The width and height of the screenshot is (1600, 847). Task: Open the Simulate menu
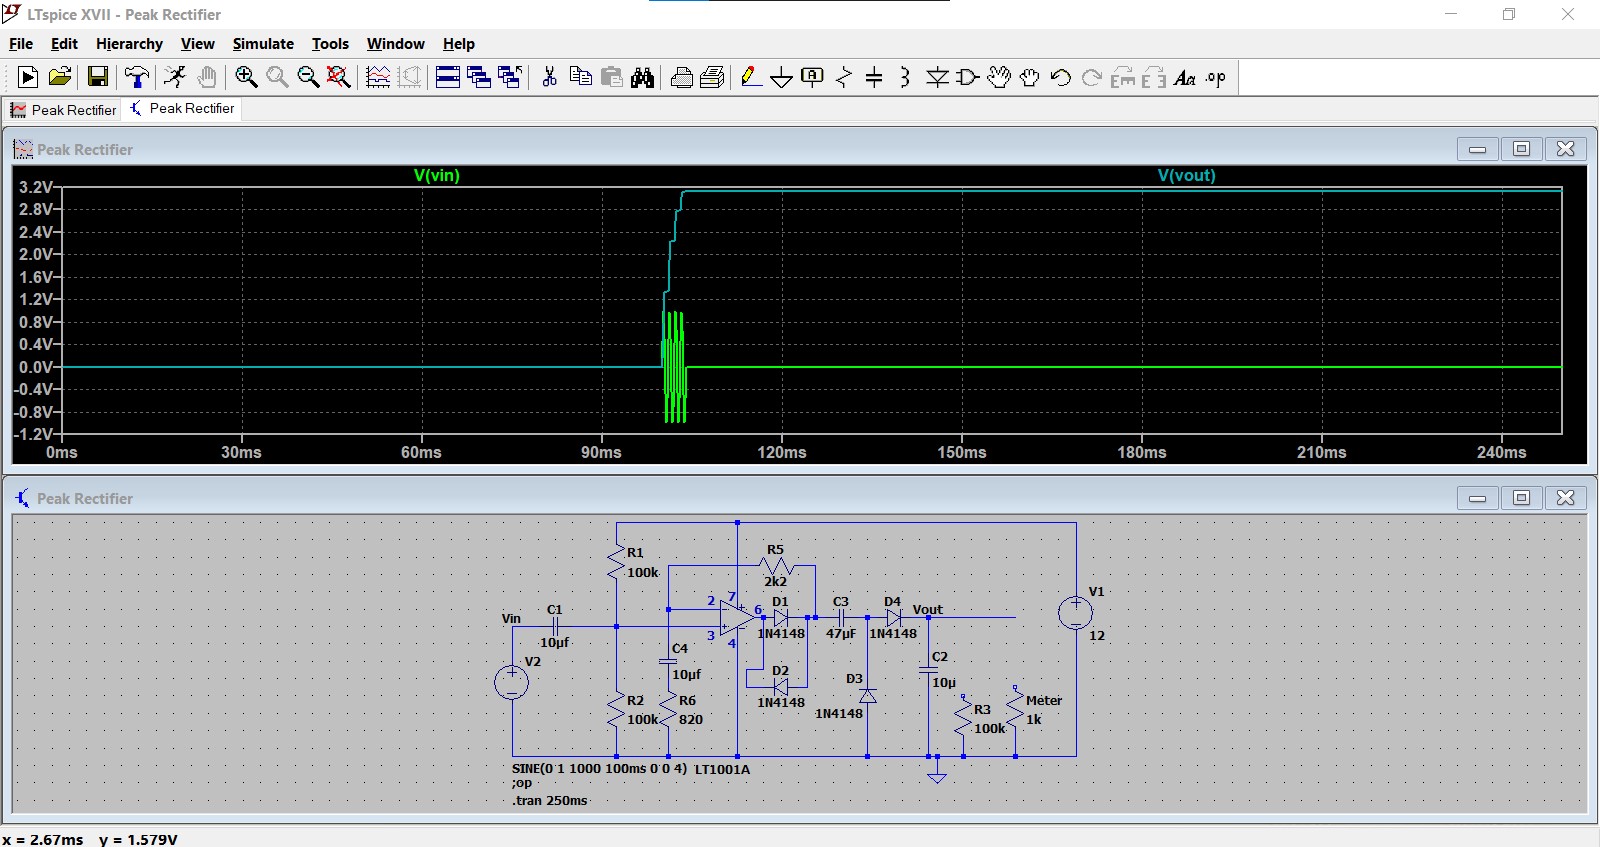point(263,44)
